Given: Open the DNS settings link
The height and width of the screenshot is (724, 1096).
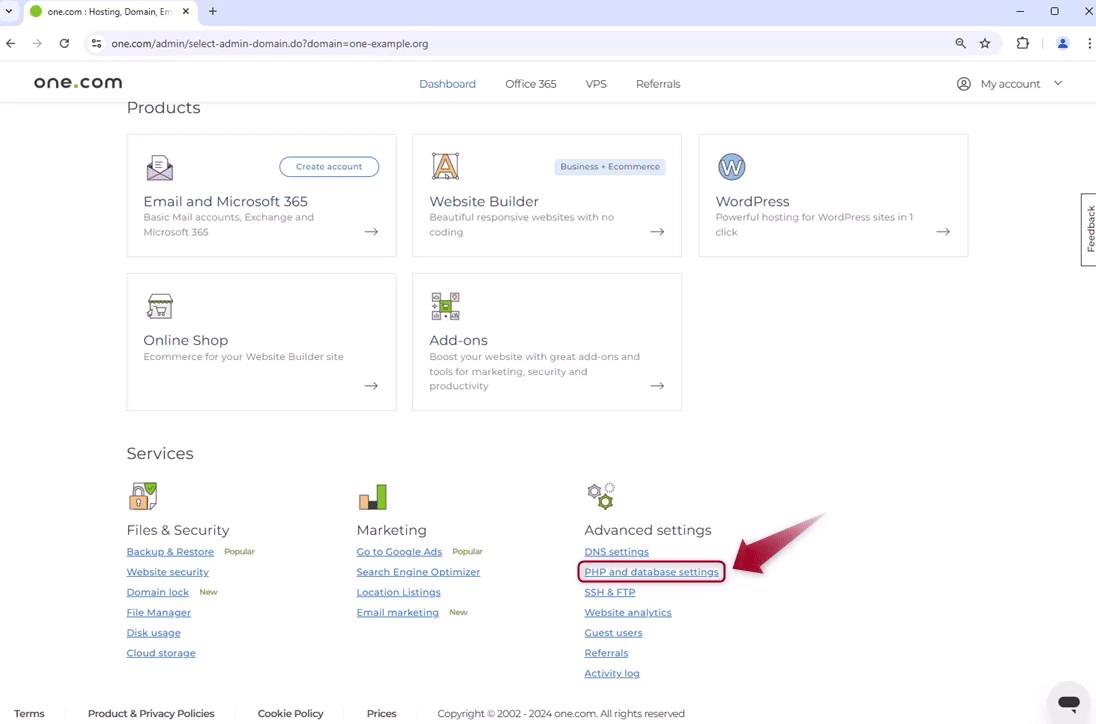Looking at the screenshot, I should click(x=616, y=552).
